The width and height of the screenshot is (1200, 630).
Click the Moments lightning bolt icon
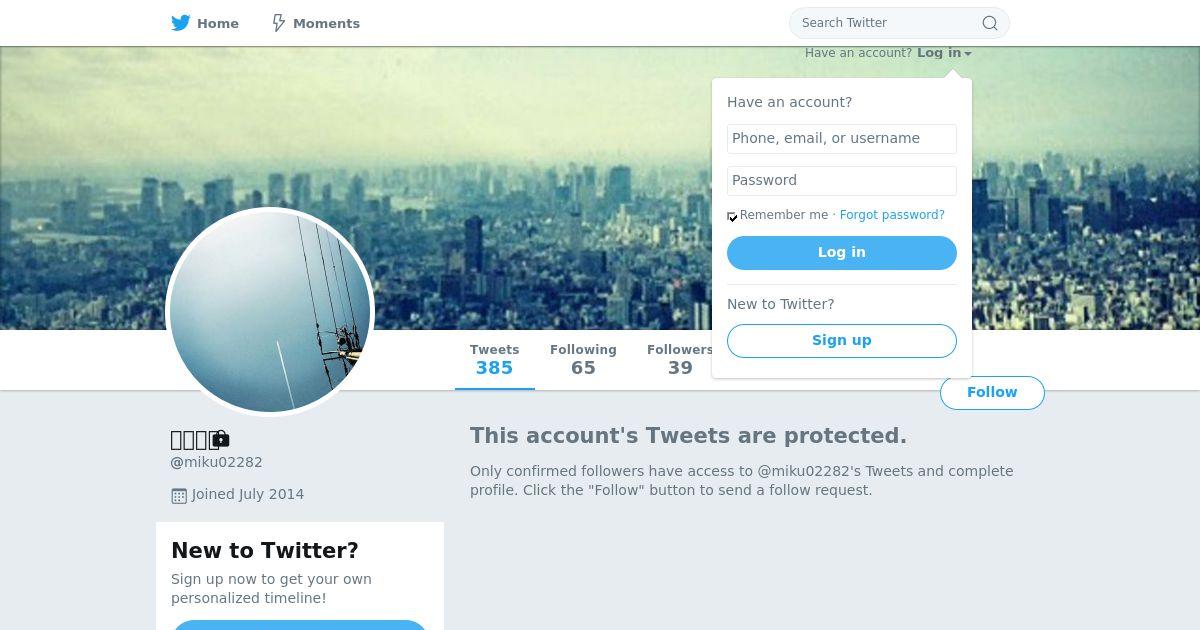[x=279, y=23]
